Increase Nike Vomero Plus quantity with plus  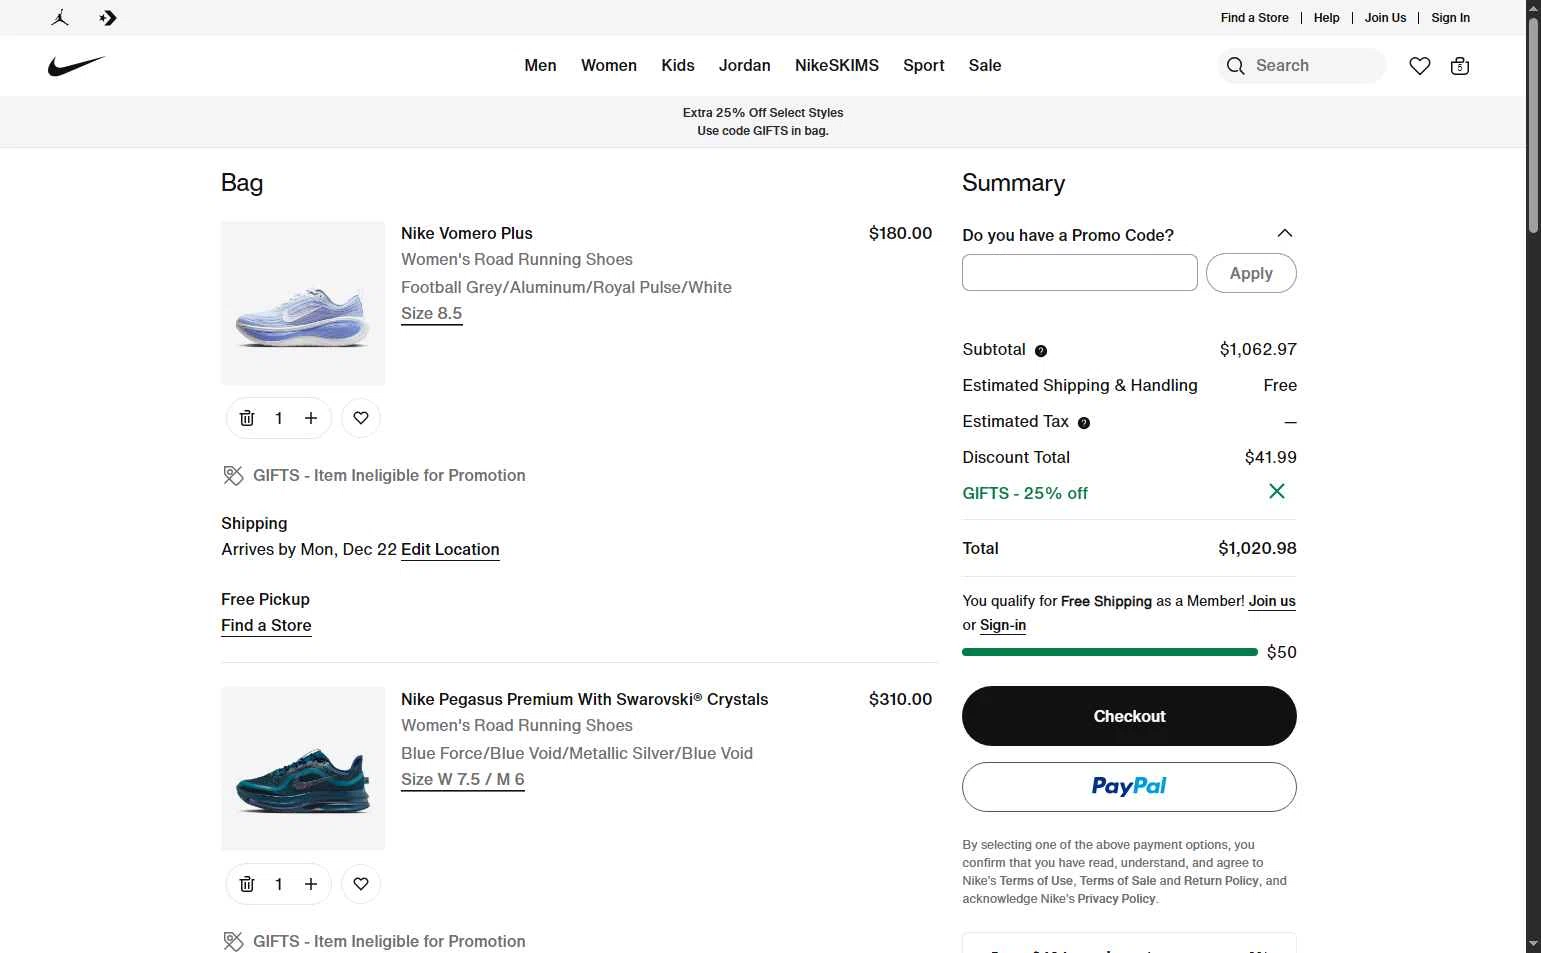point(311,418)
